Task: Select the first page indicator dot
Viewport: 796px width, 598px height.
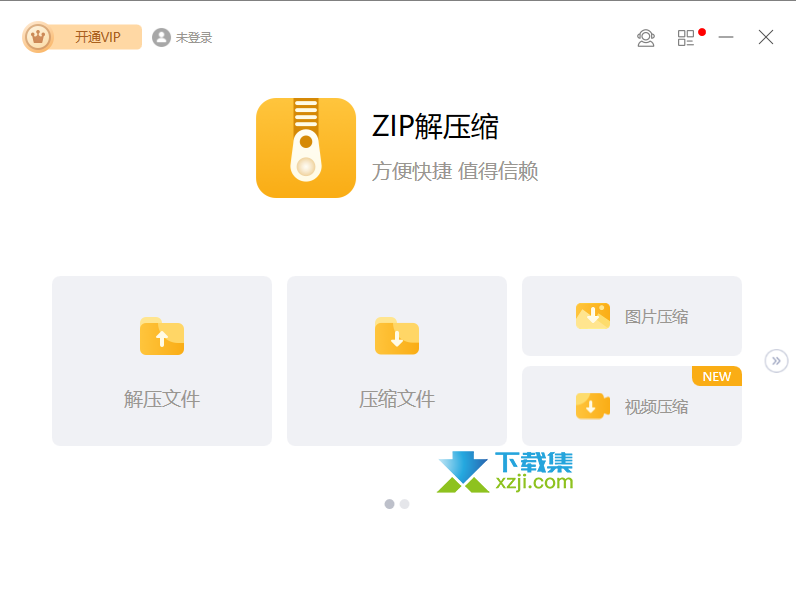Action: click(389, 504)
